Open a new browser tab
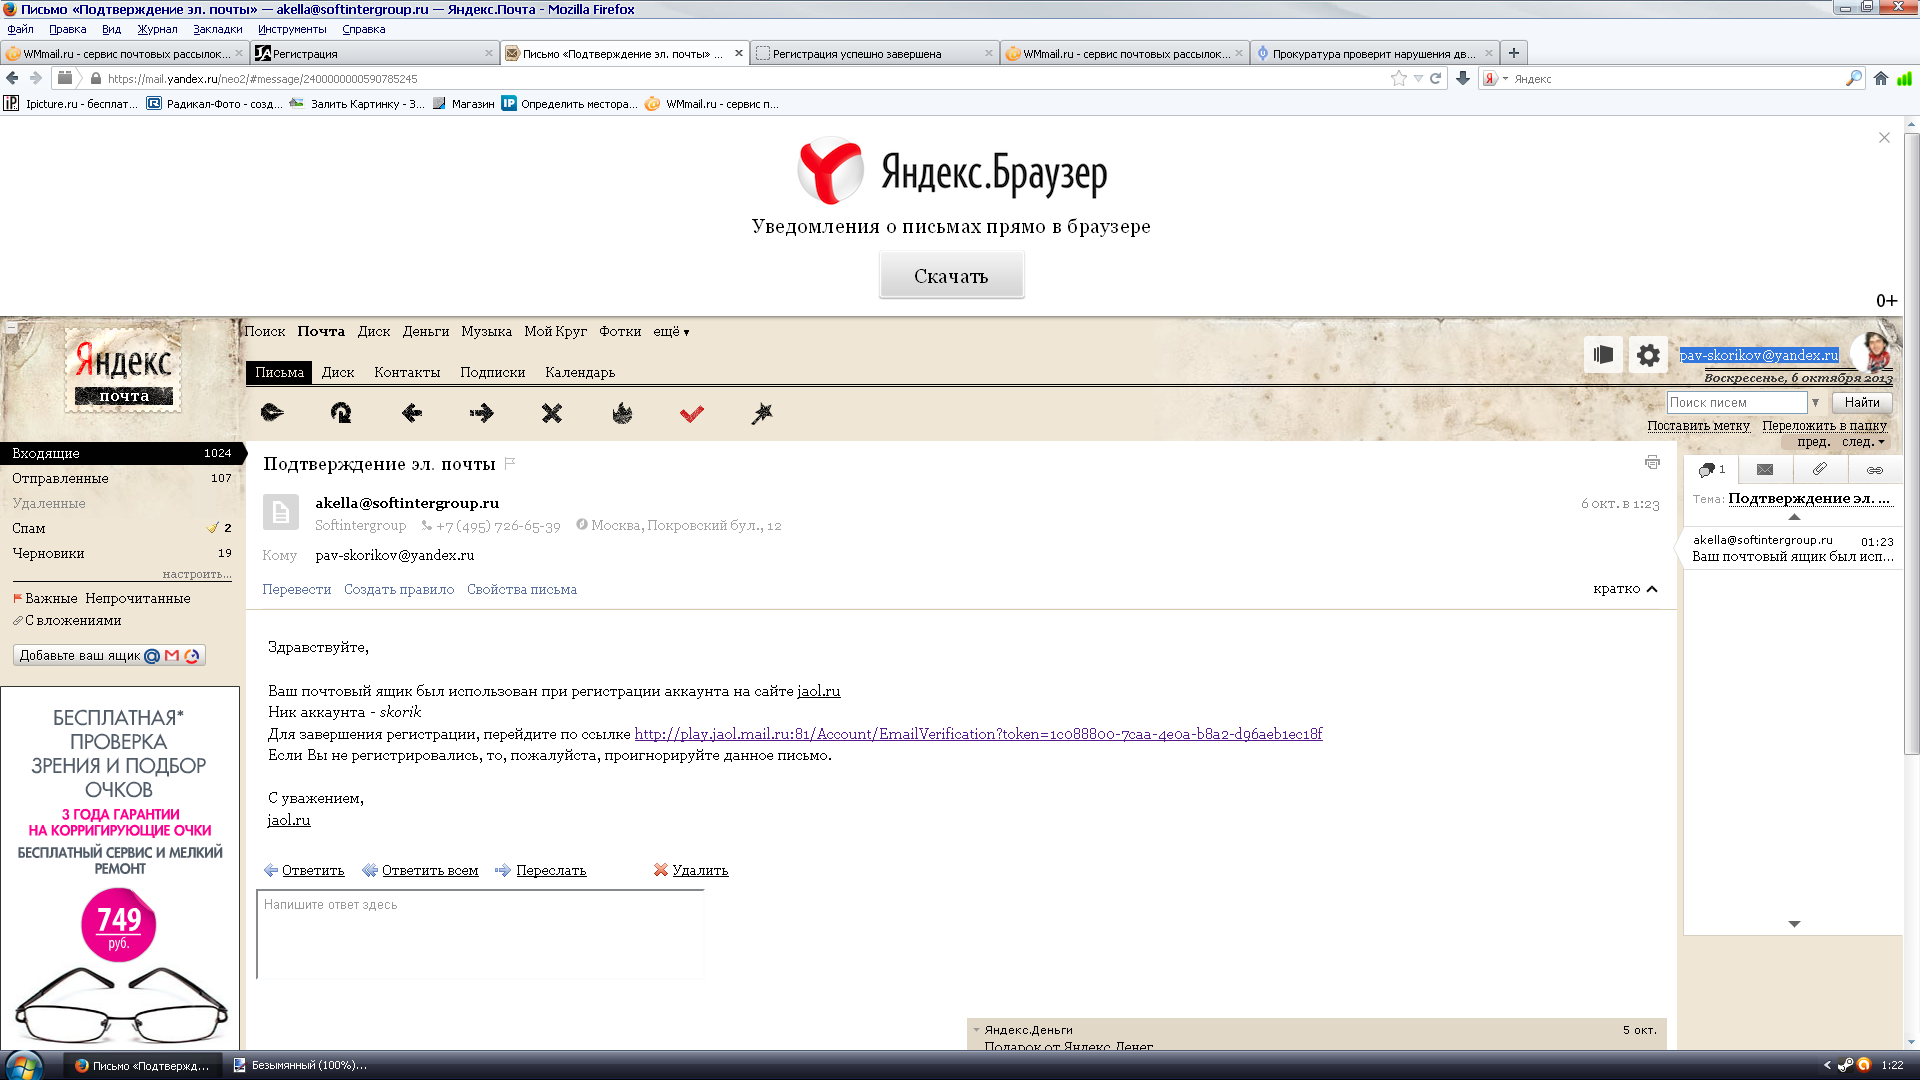This screenshot has width=1920, height=1080. point(1514,53)
